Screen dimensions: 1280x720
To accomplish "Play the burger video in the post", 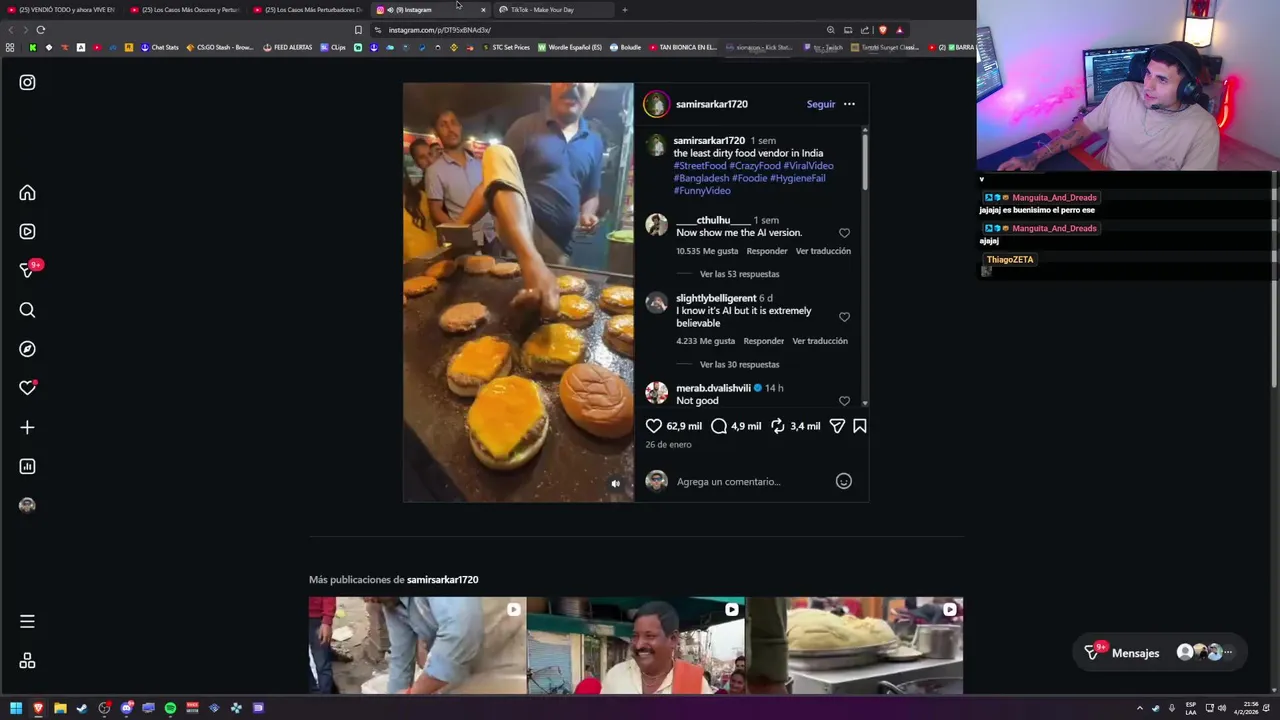I will [518, 292].
